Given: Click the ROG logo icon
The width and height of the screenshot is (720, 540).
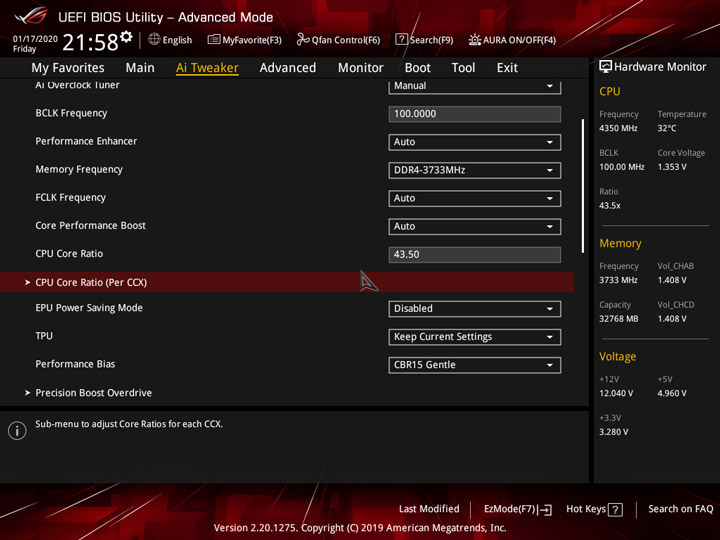Looking at the screenshot, I should point(30,15).
